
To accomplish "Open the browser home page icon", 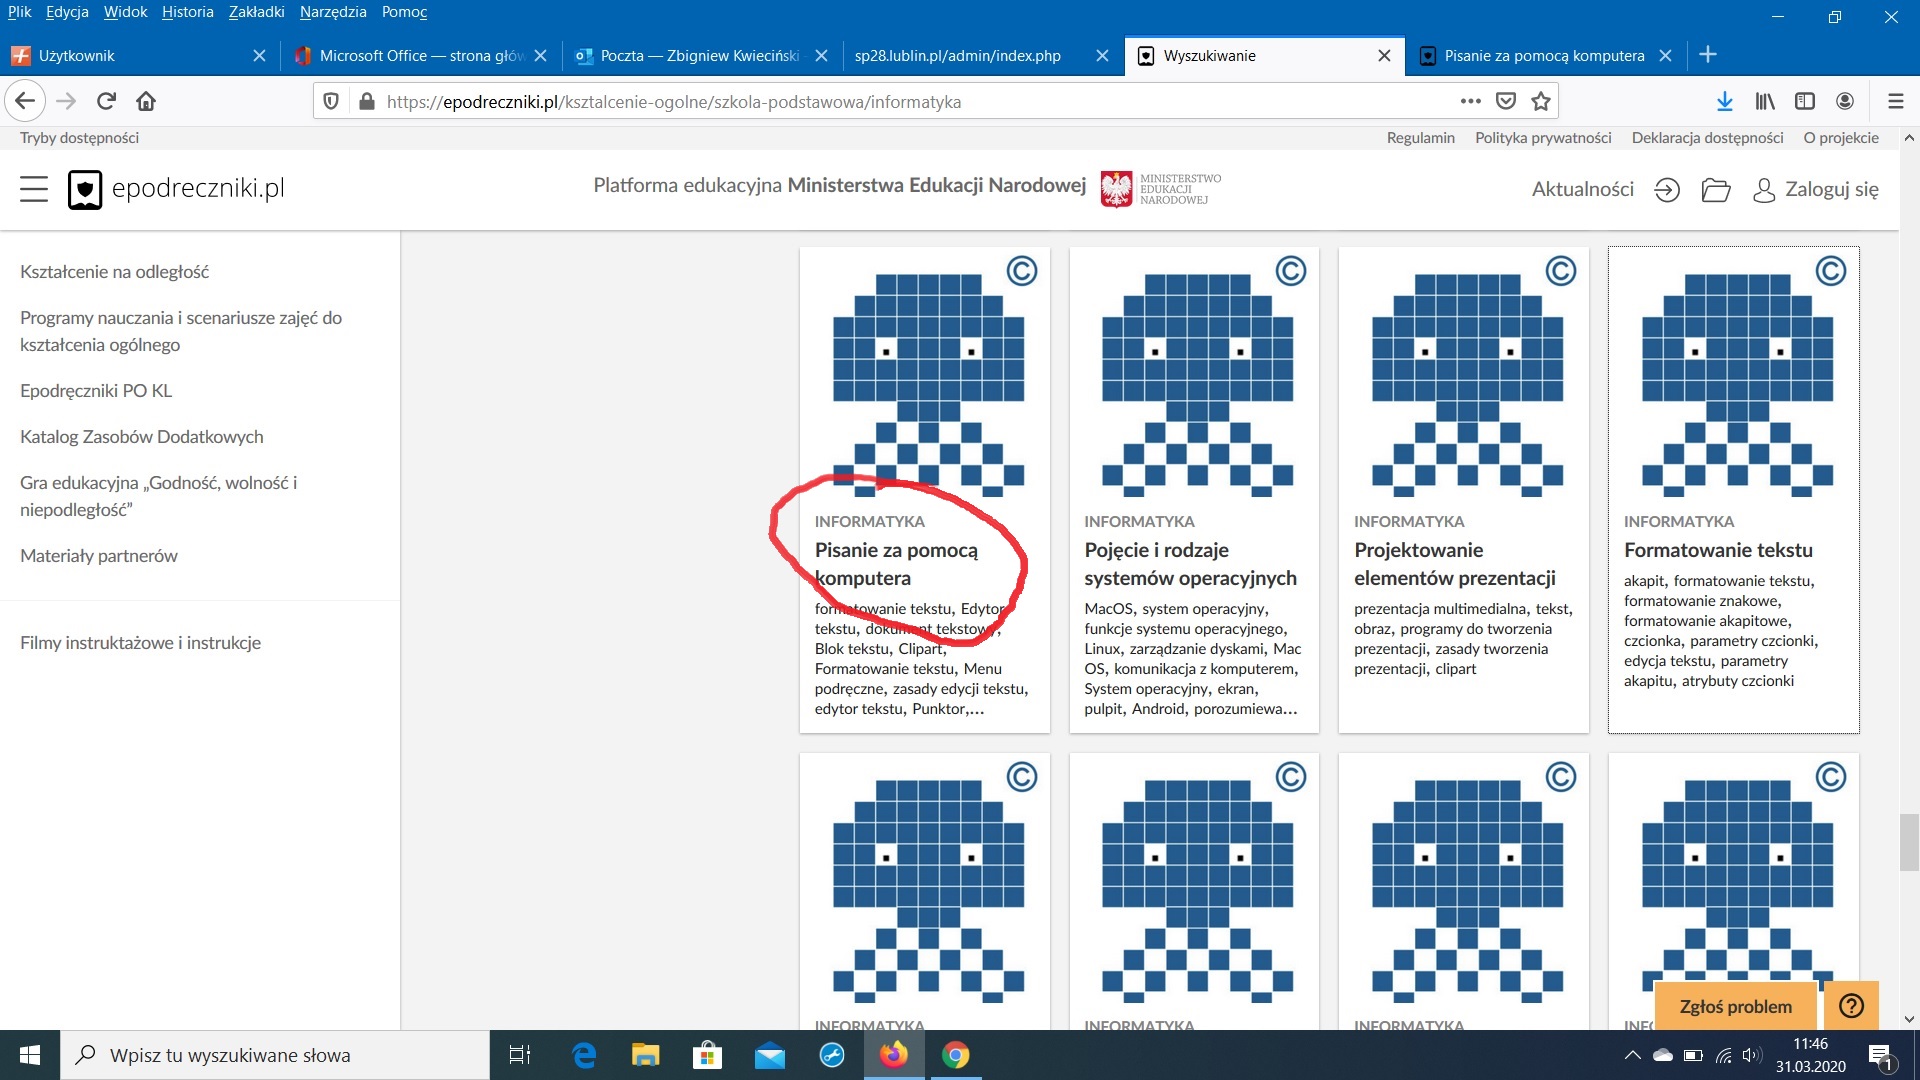I will [x=146, y=101].
